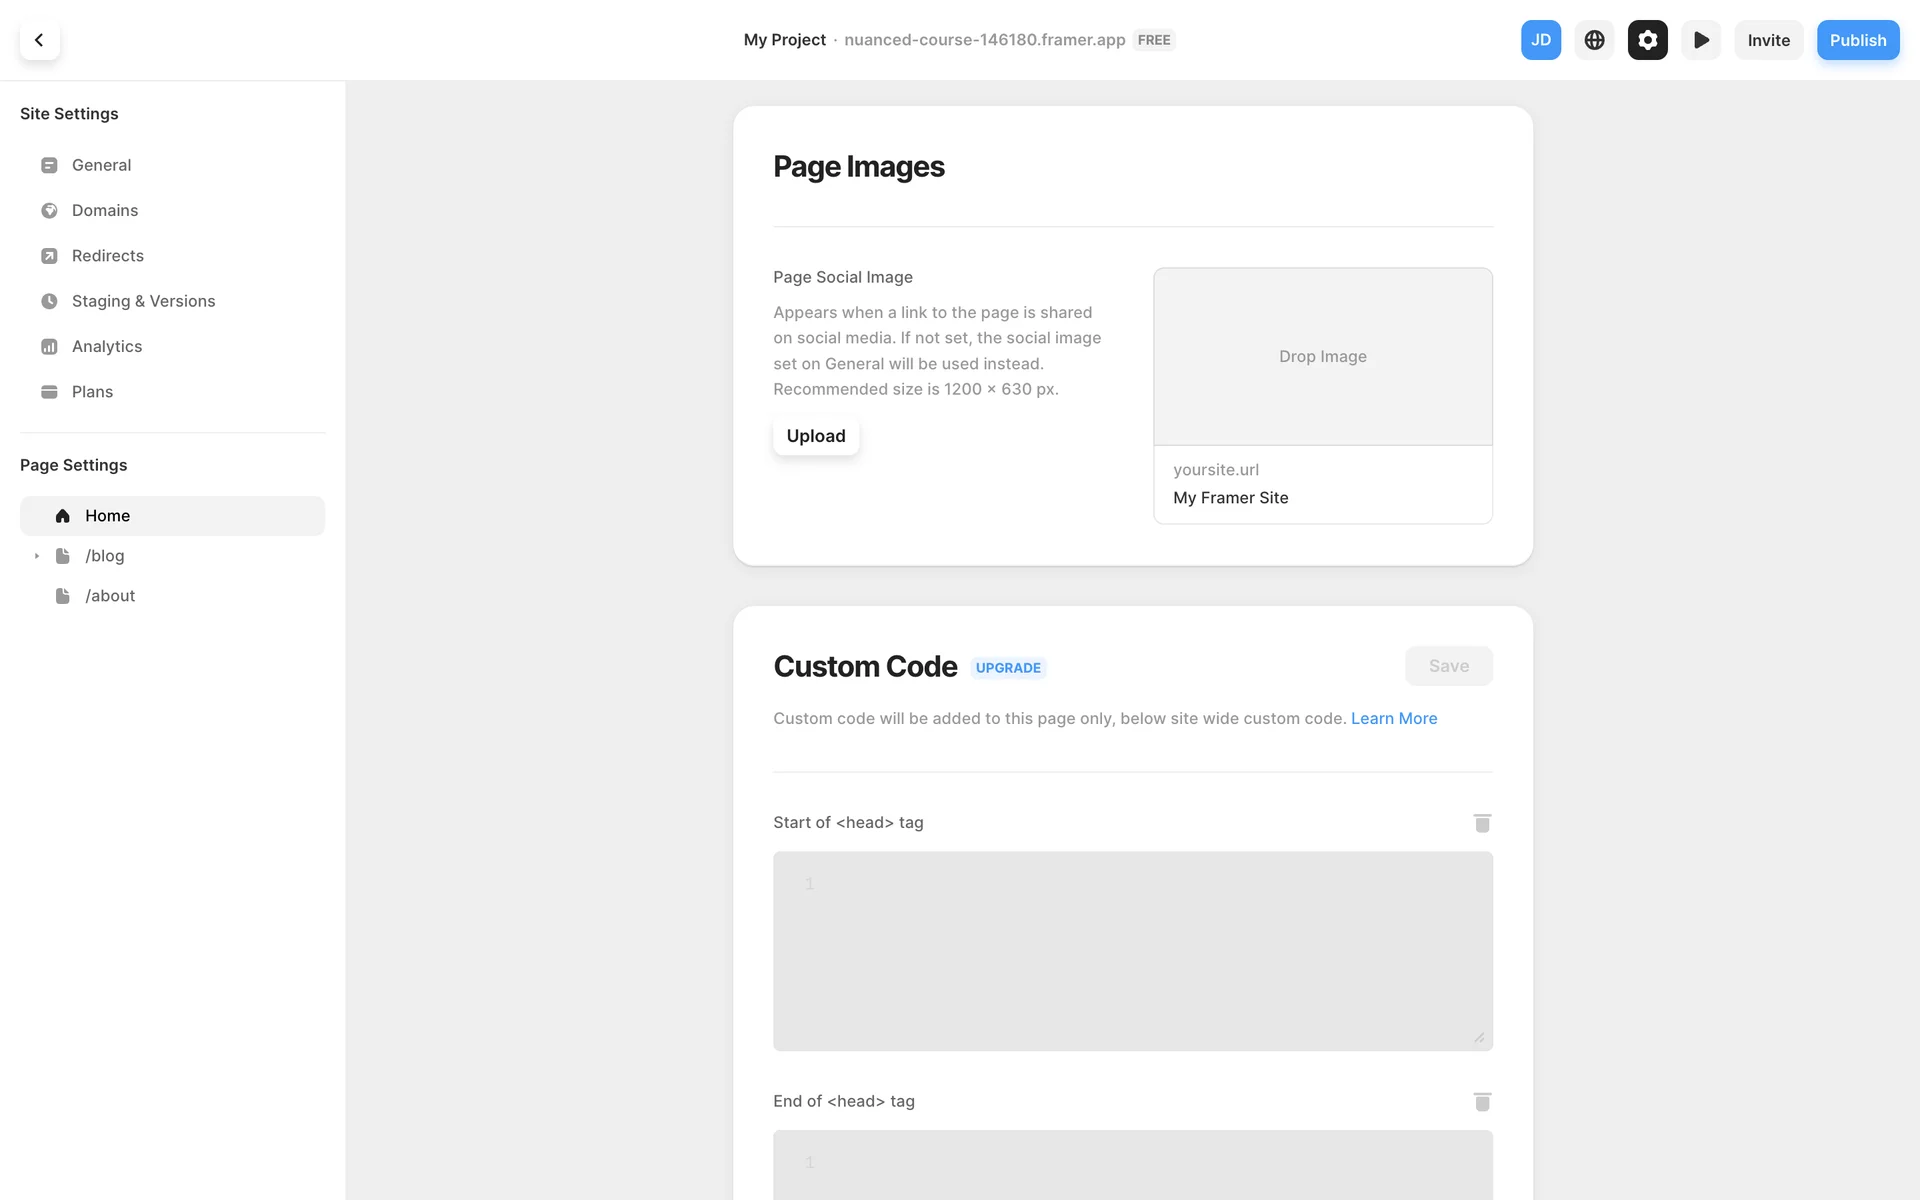Click the Upload button
Viewport: 1920px width, 1200px height.
[815, 436]
